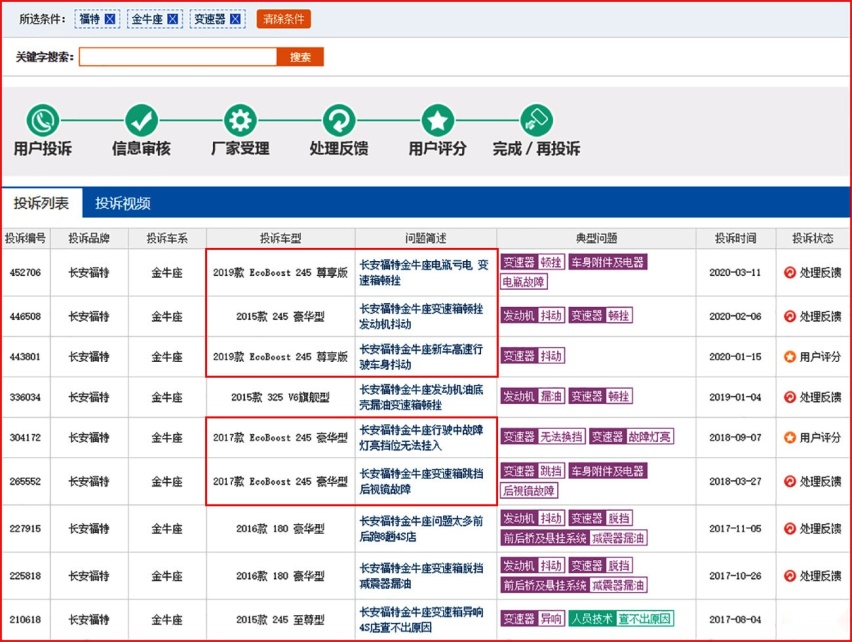Open complaint 长安福特金牛座变速箱脱挡减震器漏油
The width and height of the screenshot is (852, 642).
click(421, 576)
